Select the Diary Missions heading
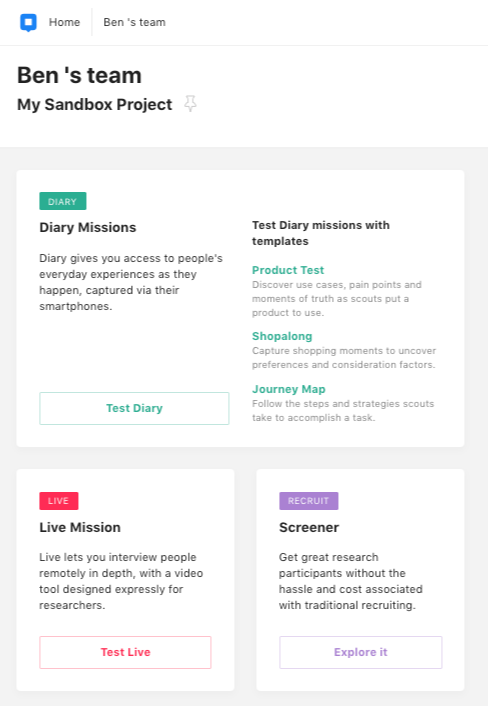Viewport: 488px width, 706px height. click(87, 227)
